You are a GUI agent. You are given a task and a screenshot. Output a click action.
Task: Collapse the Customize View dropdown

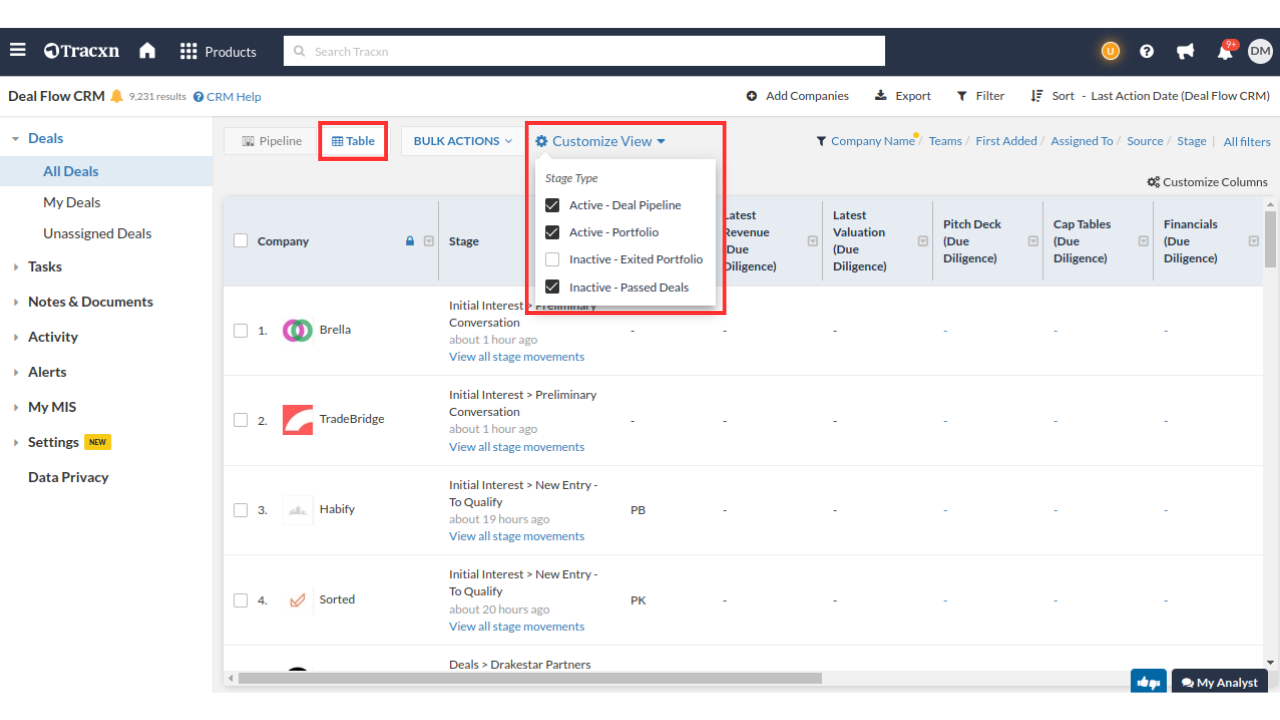(600, 141)
